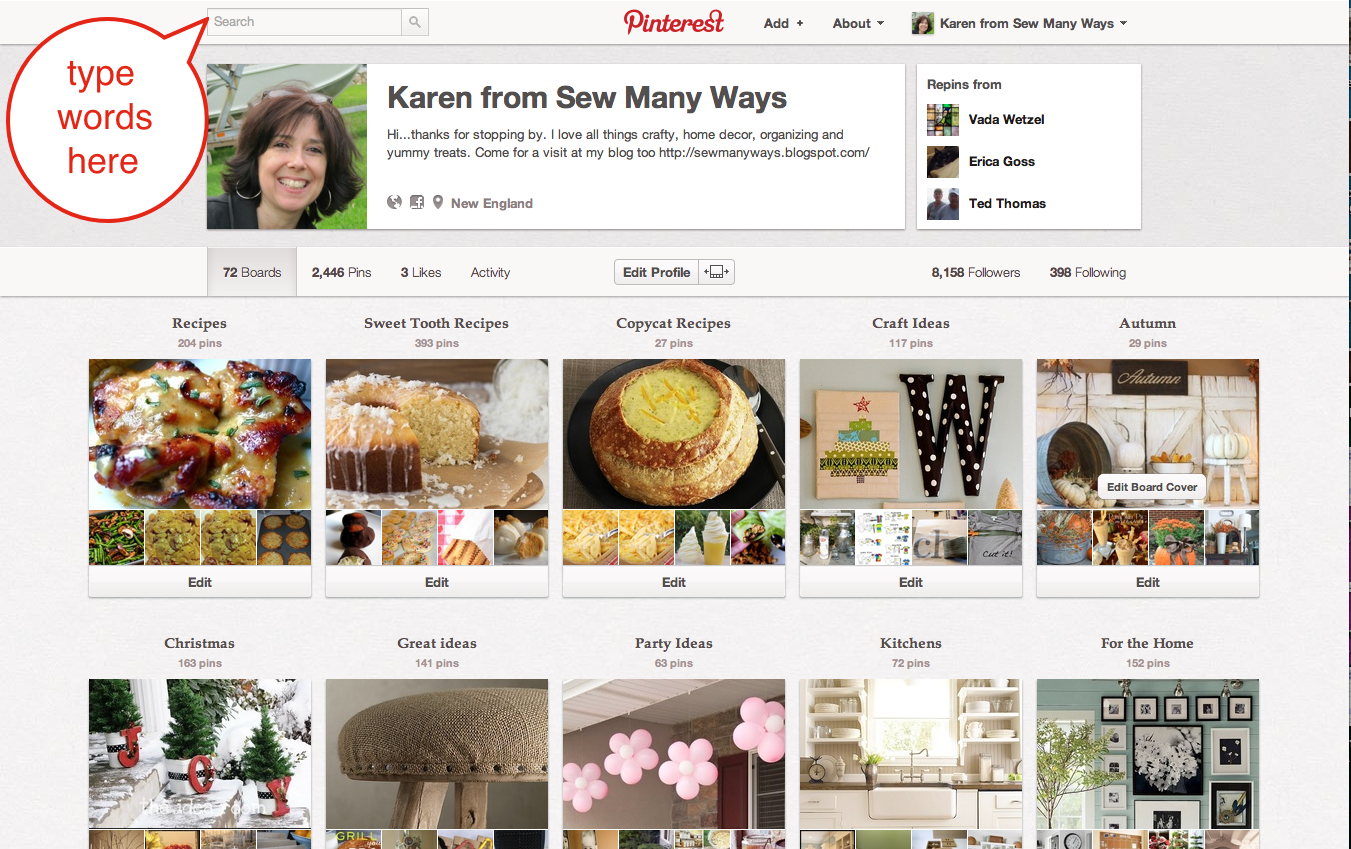Click the Facebook profile icon
The width and height of the screenshot is (1351, 849).
(416, 202)
